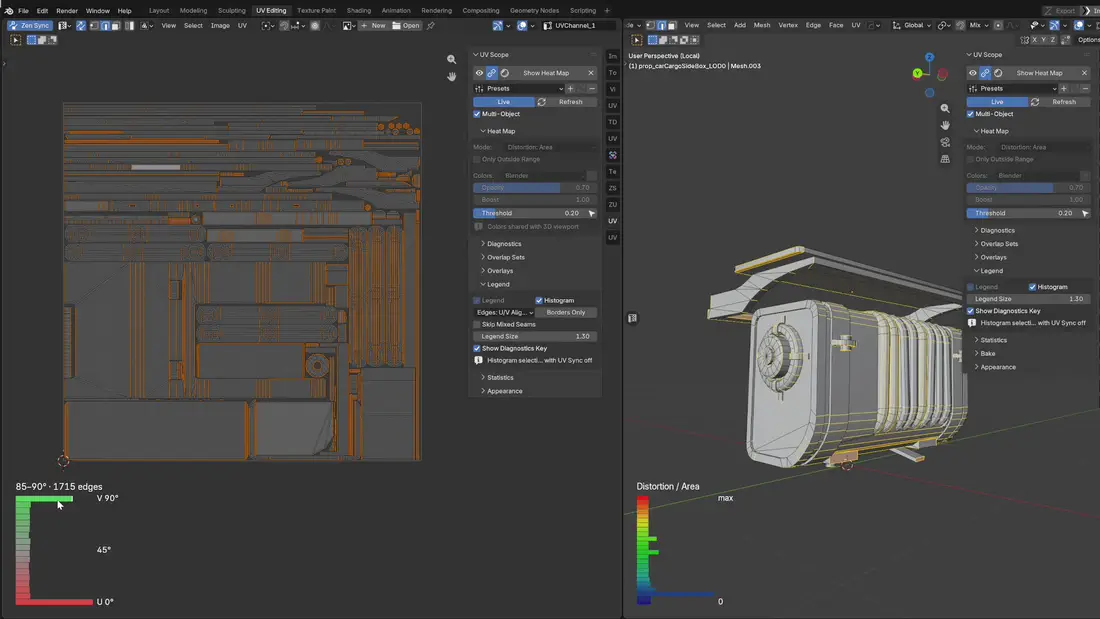The height and width of the screenshot is (619, 1100).
Task: Open Global transform orientation dropdown
Action: click(x=912, y=25)
